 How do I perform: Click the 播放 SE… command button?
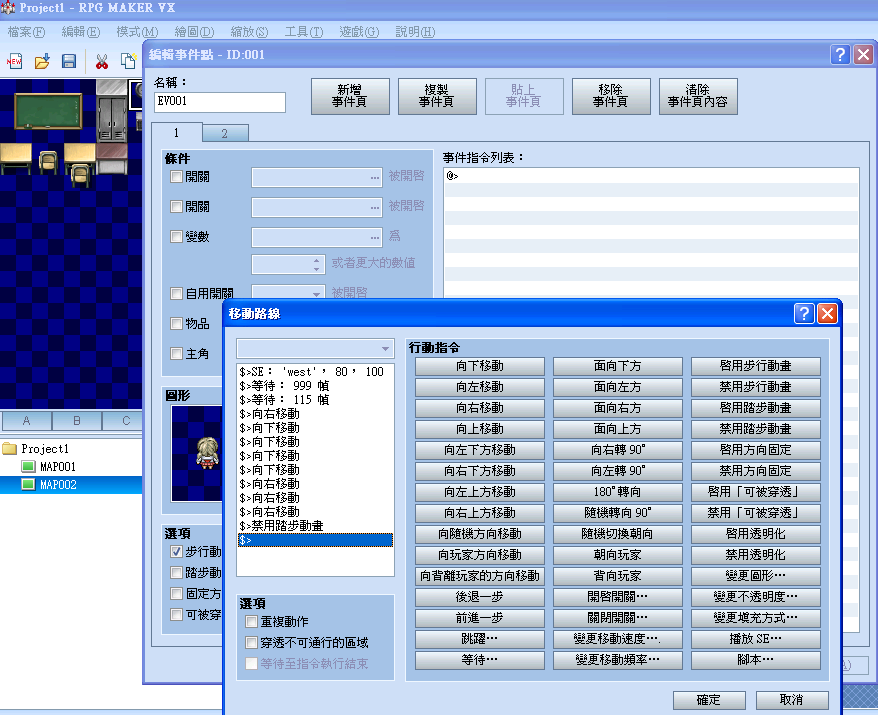(x=755, y=639)
